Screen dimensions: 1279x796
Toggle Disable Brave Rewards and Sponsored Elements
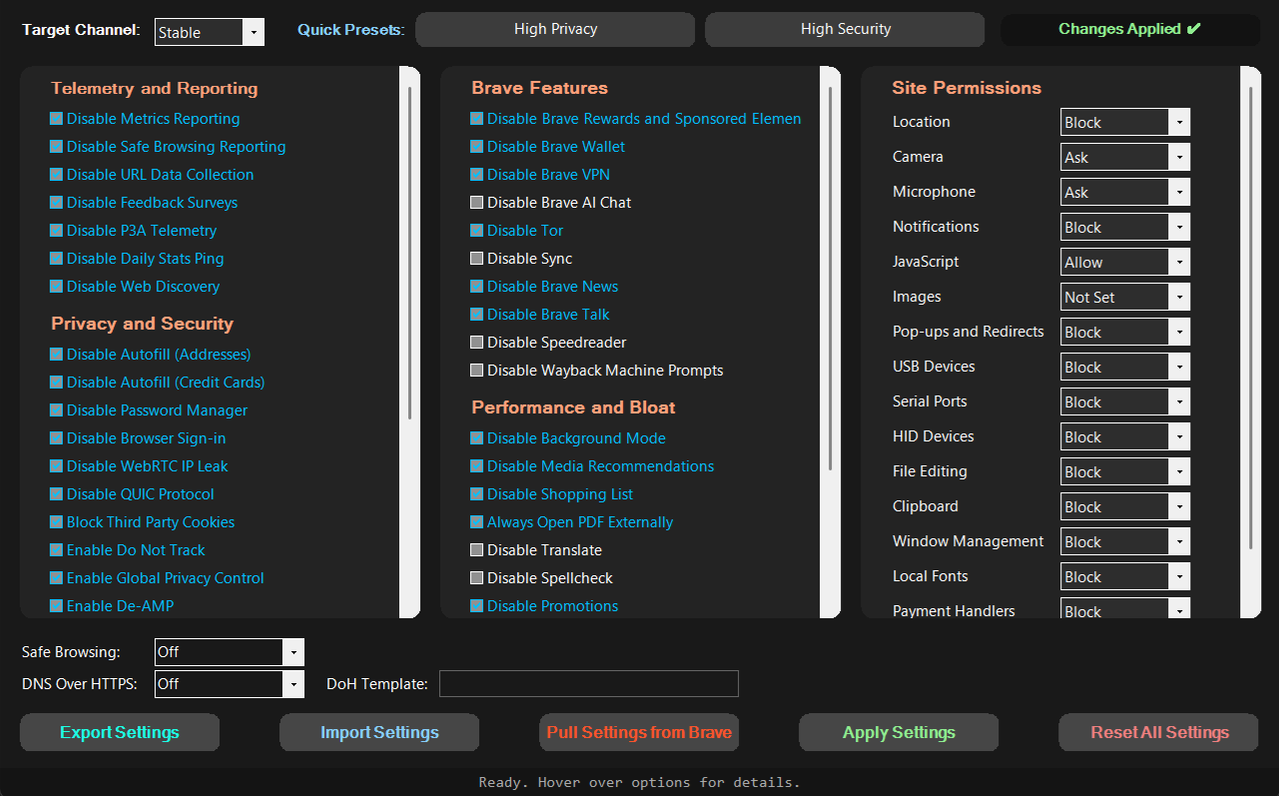pos(636,119)
